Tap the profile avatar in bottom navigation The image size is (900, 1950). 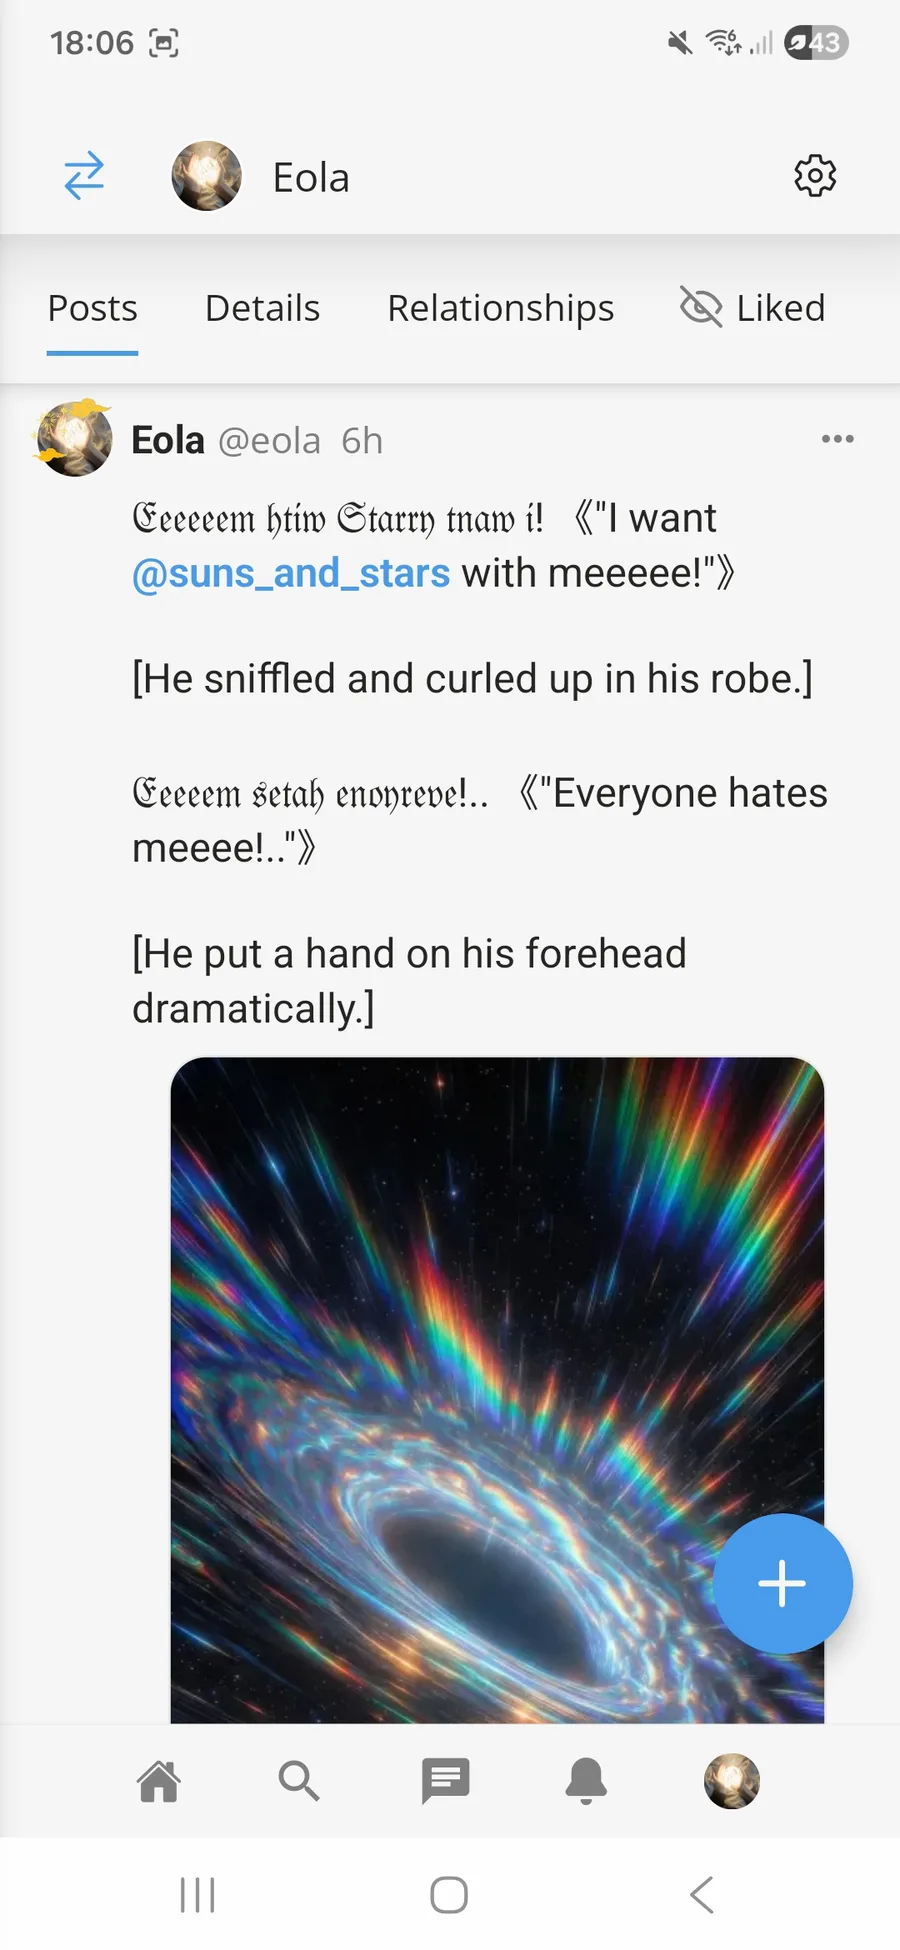[x=731, y=1781]
